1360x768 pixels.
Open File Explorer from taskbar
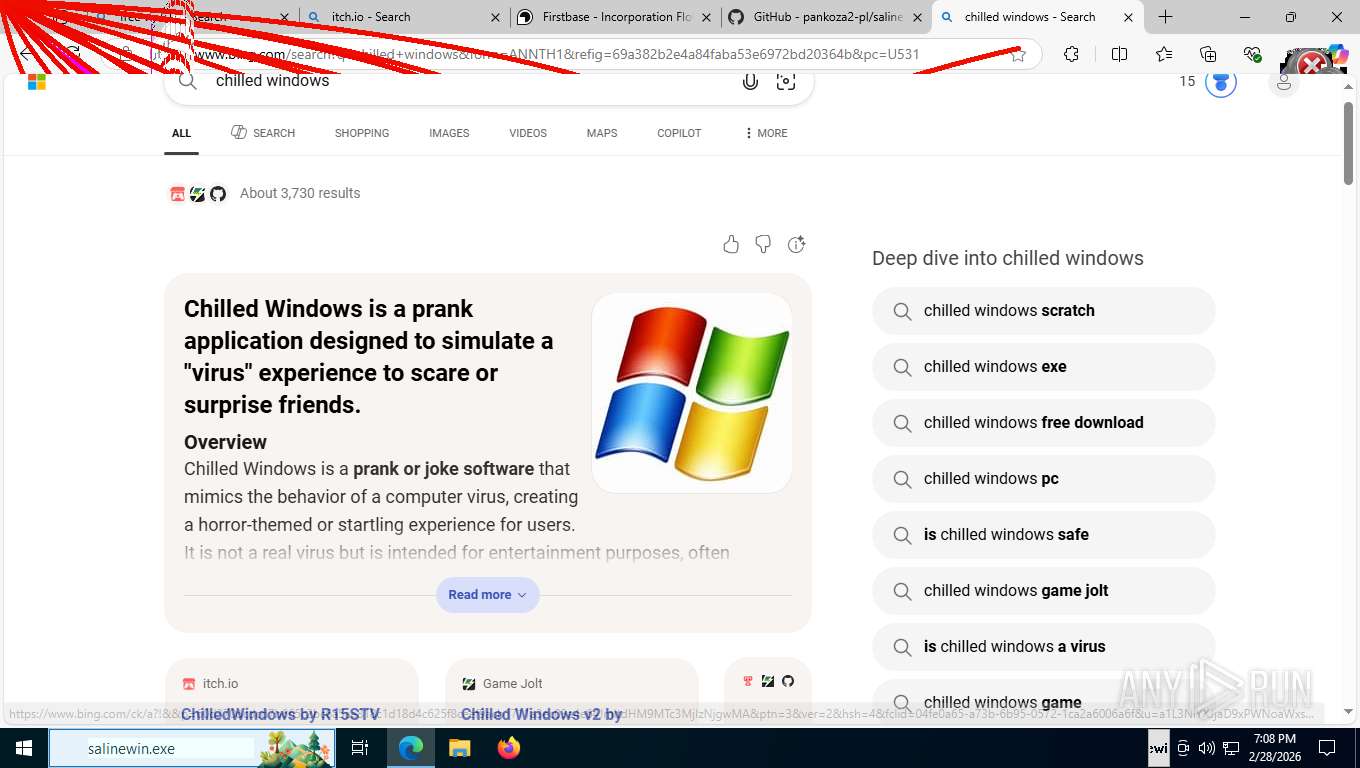(459, 748)
